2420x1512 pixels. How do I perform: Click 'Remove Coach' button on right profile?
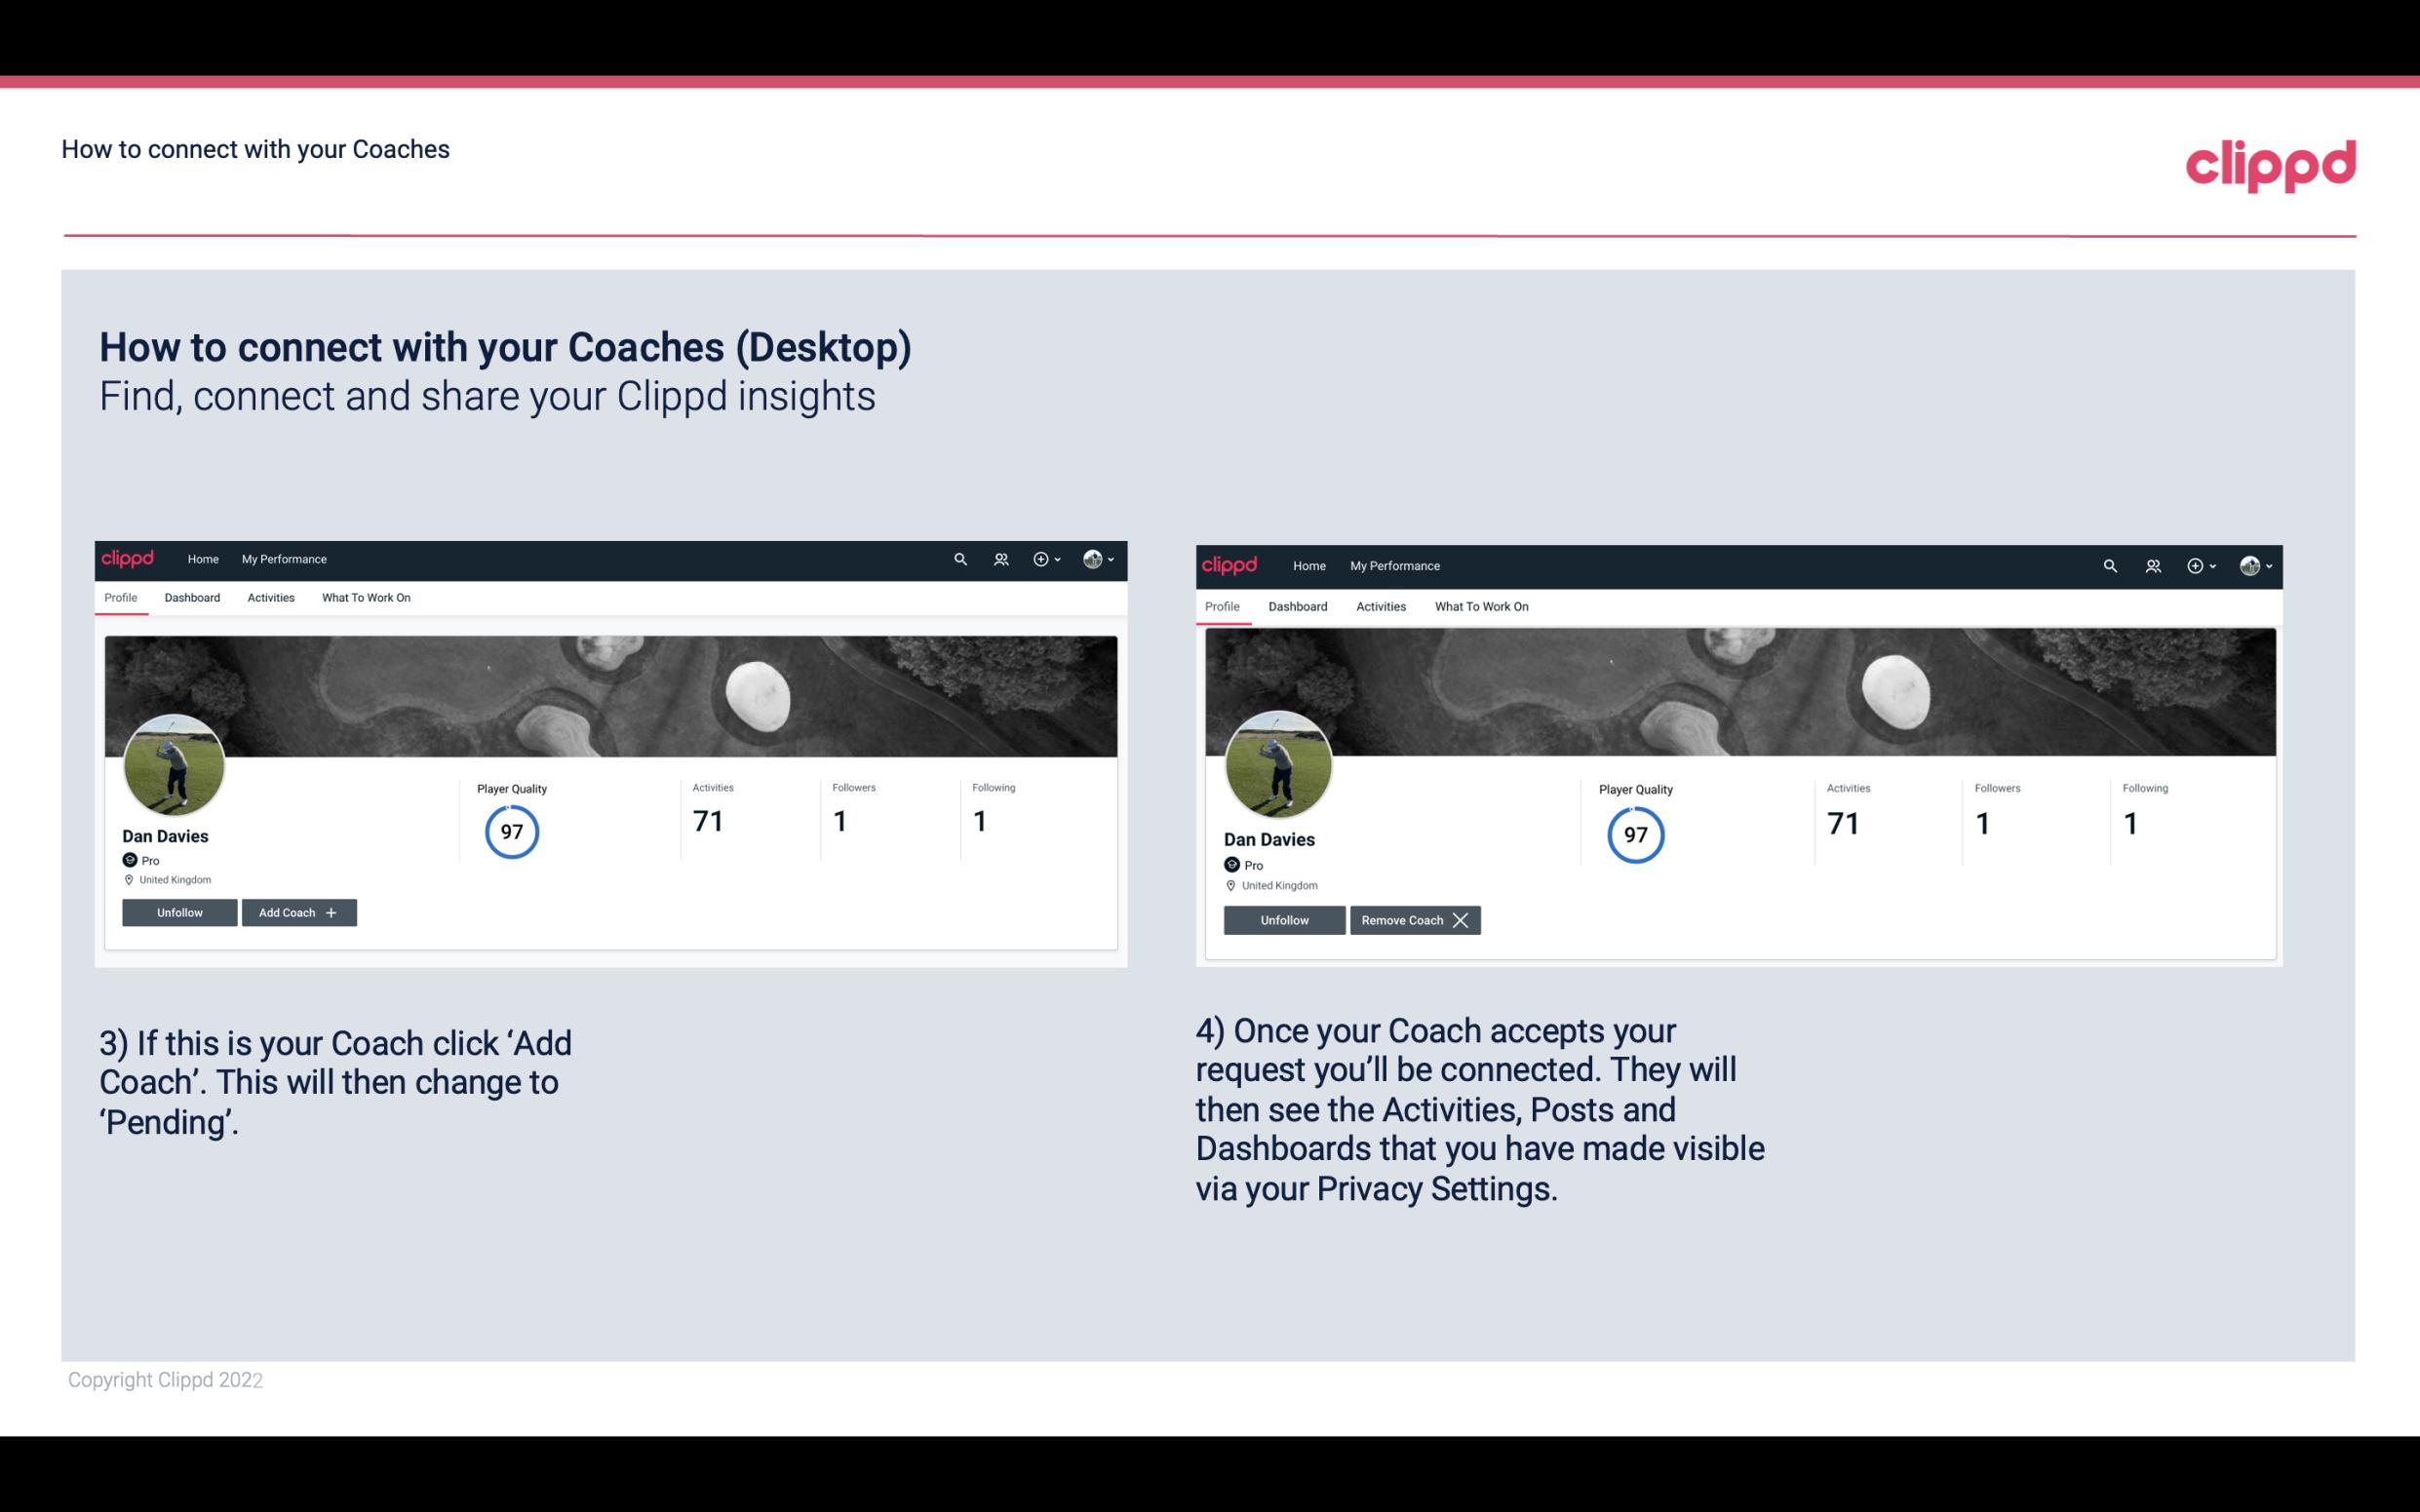(1415, 919)
